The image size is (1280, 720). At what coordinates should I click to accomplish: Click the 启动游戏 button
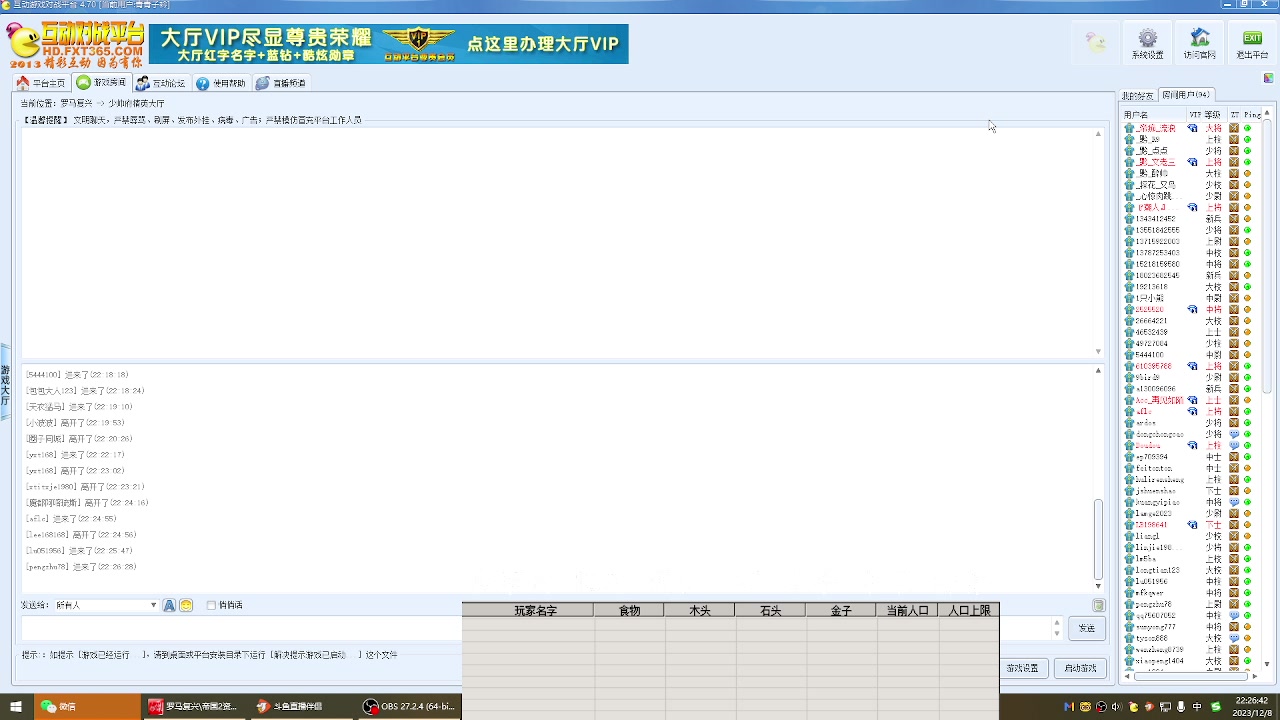click(1080, 668)
